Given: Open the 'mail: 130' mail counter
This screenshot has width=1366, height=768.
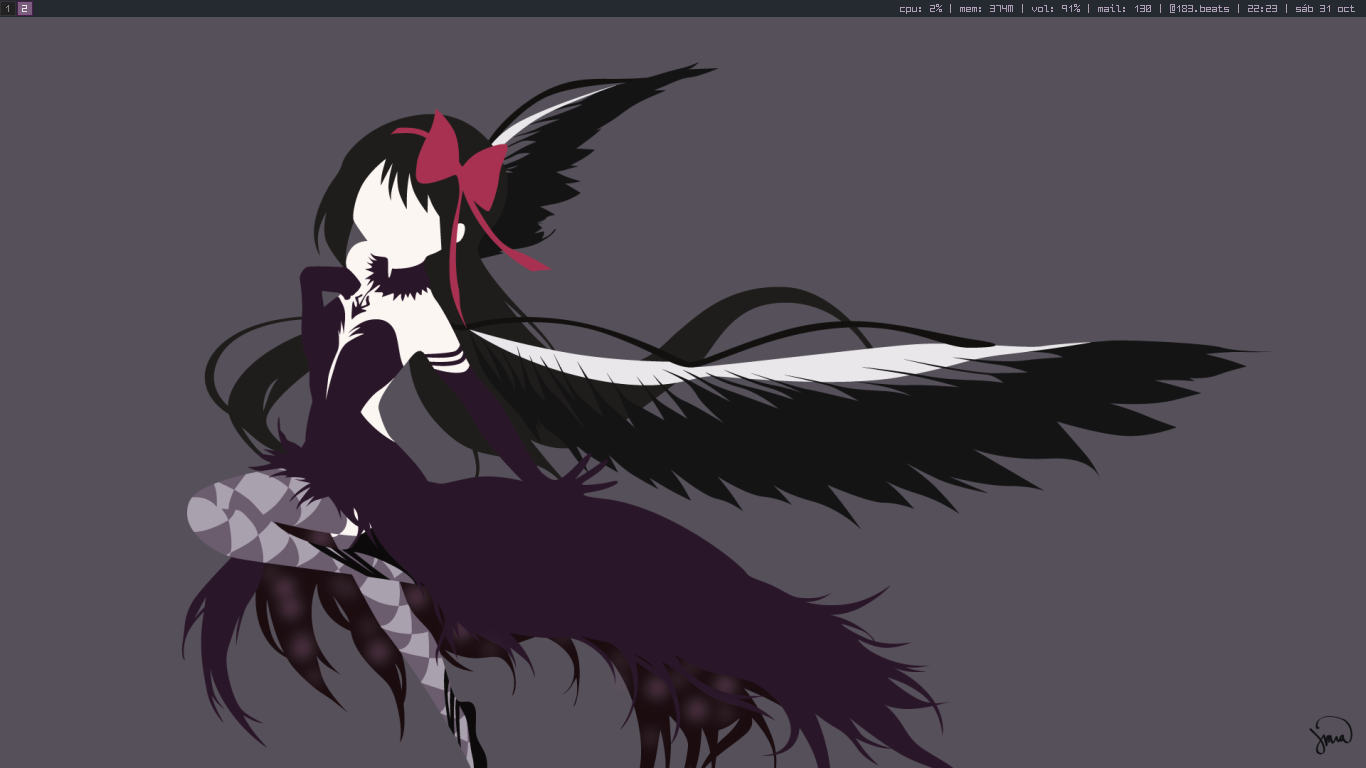Looking at the screenshot, I should [1125, 8].
